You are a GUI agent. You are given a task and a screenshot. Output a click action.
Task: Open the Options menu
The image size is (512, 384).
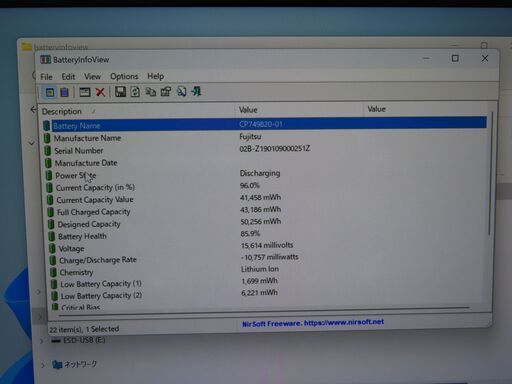[x=124, y=76]
